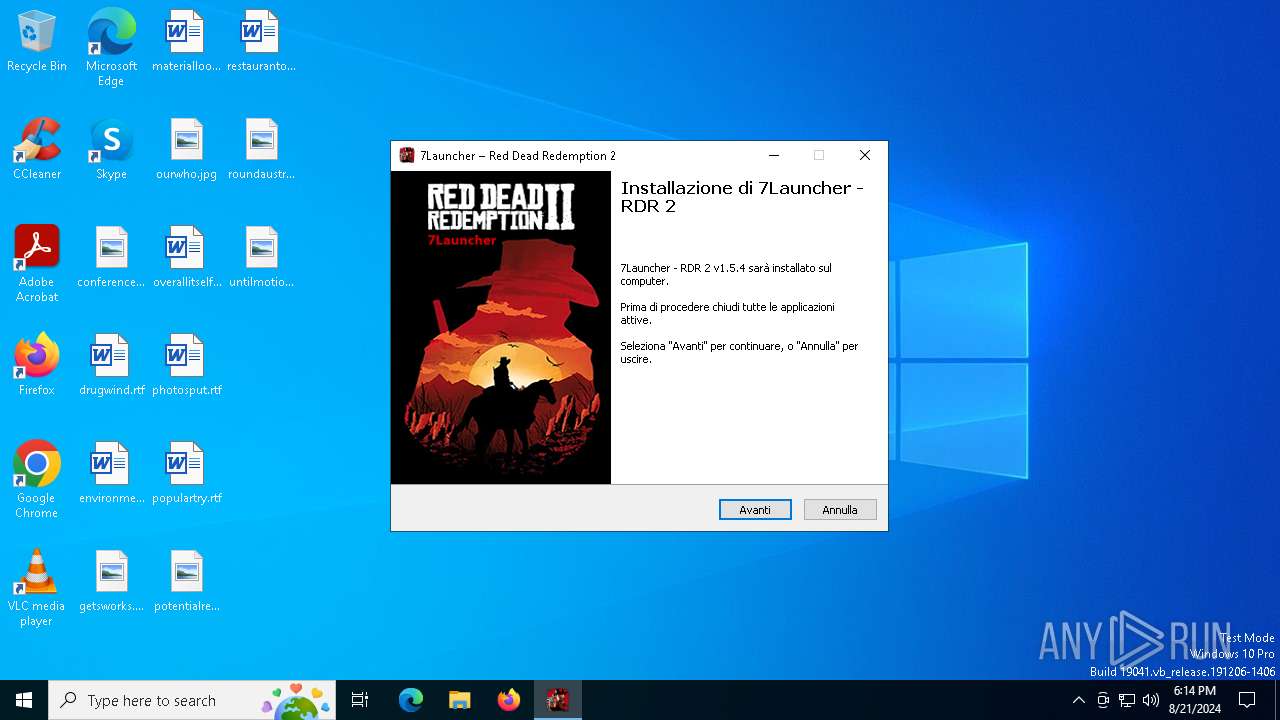Viewport: 1280px width, 720px height.
Task: Select the Firefox desktop shortcut
Action: tap(37, 366)
